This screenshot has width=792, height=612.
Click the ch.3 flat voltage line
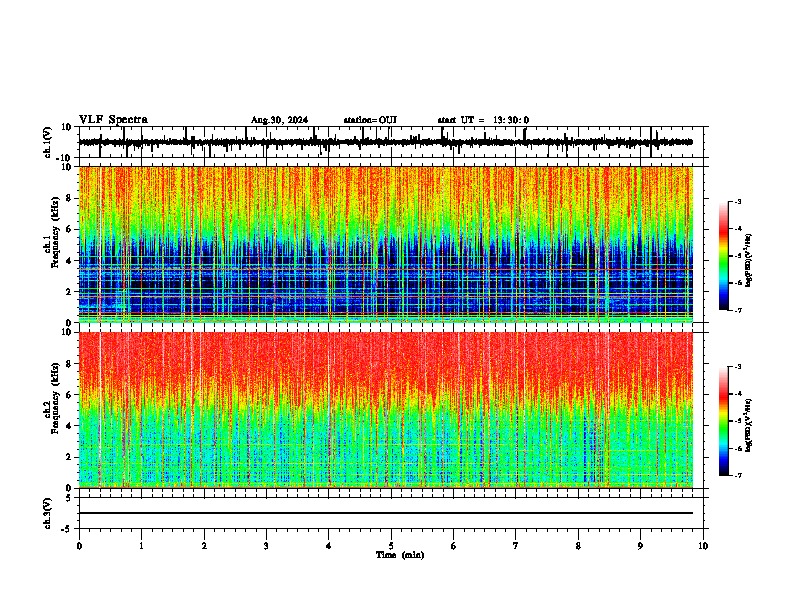point(386,513)
